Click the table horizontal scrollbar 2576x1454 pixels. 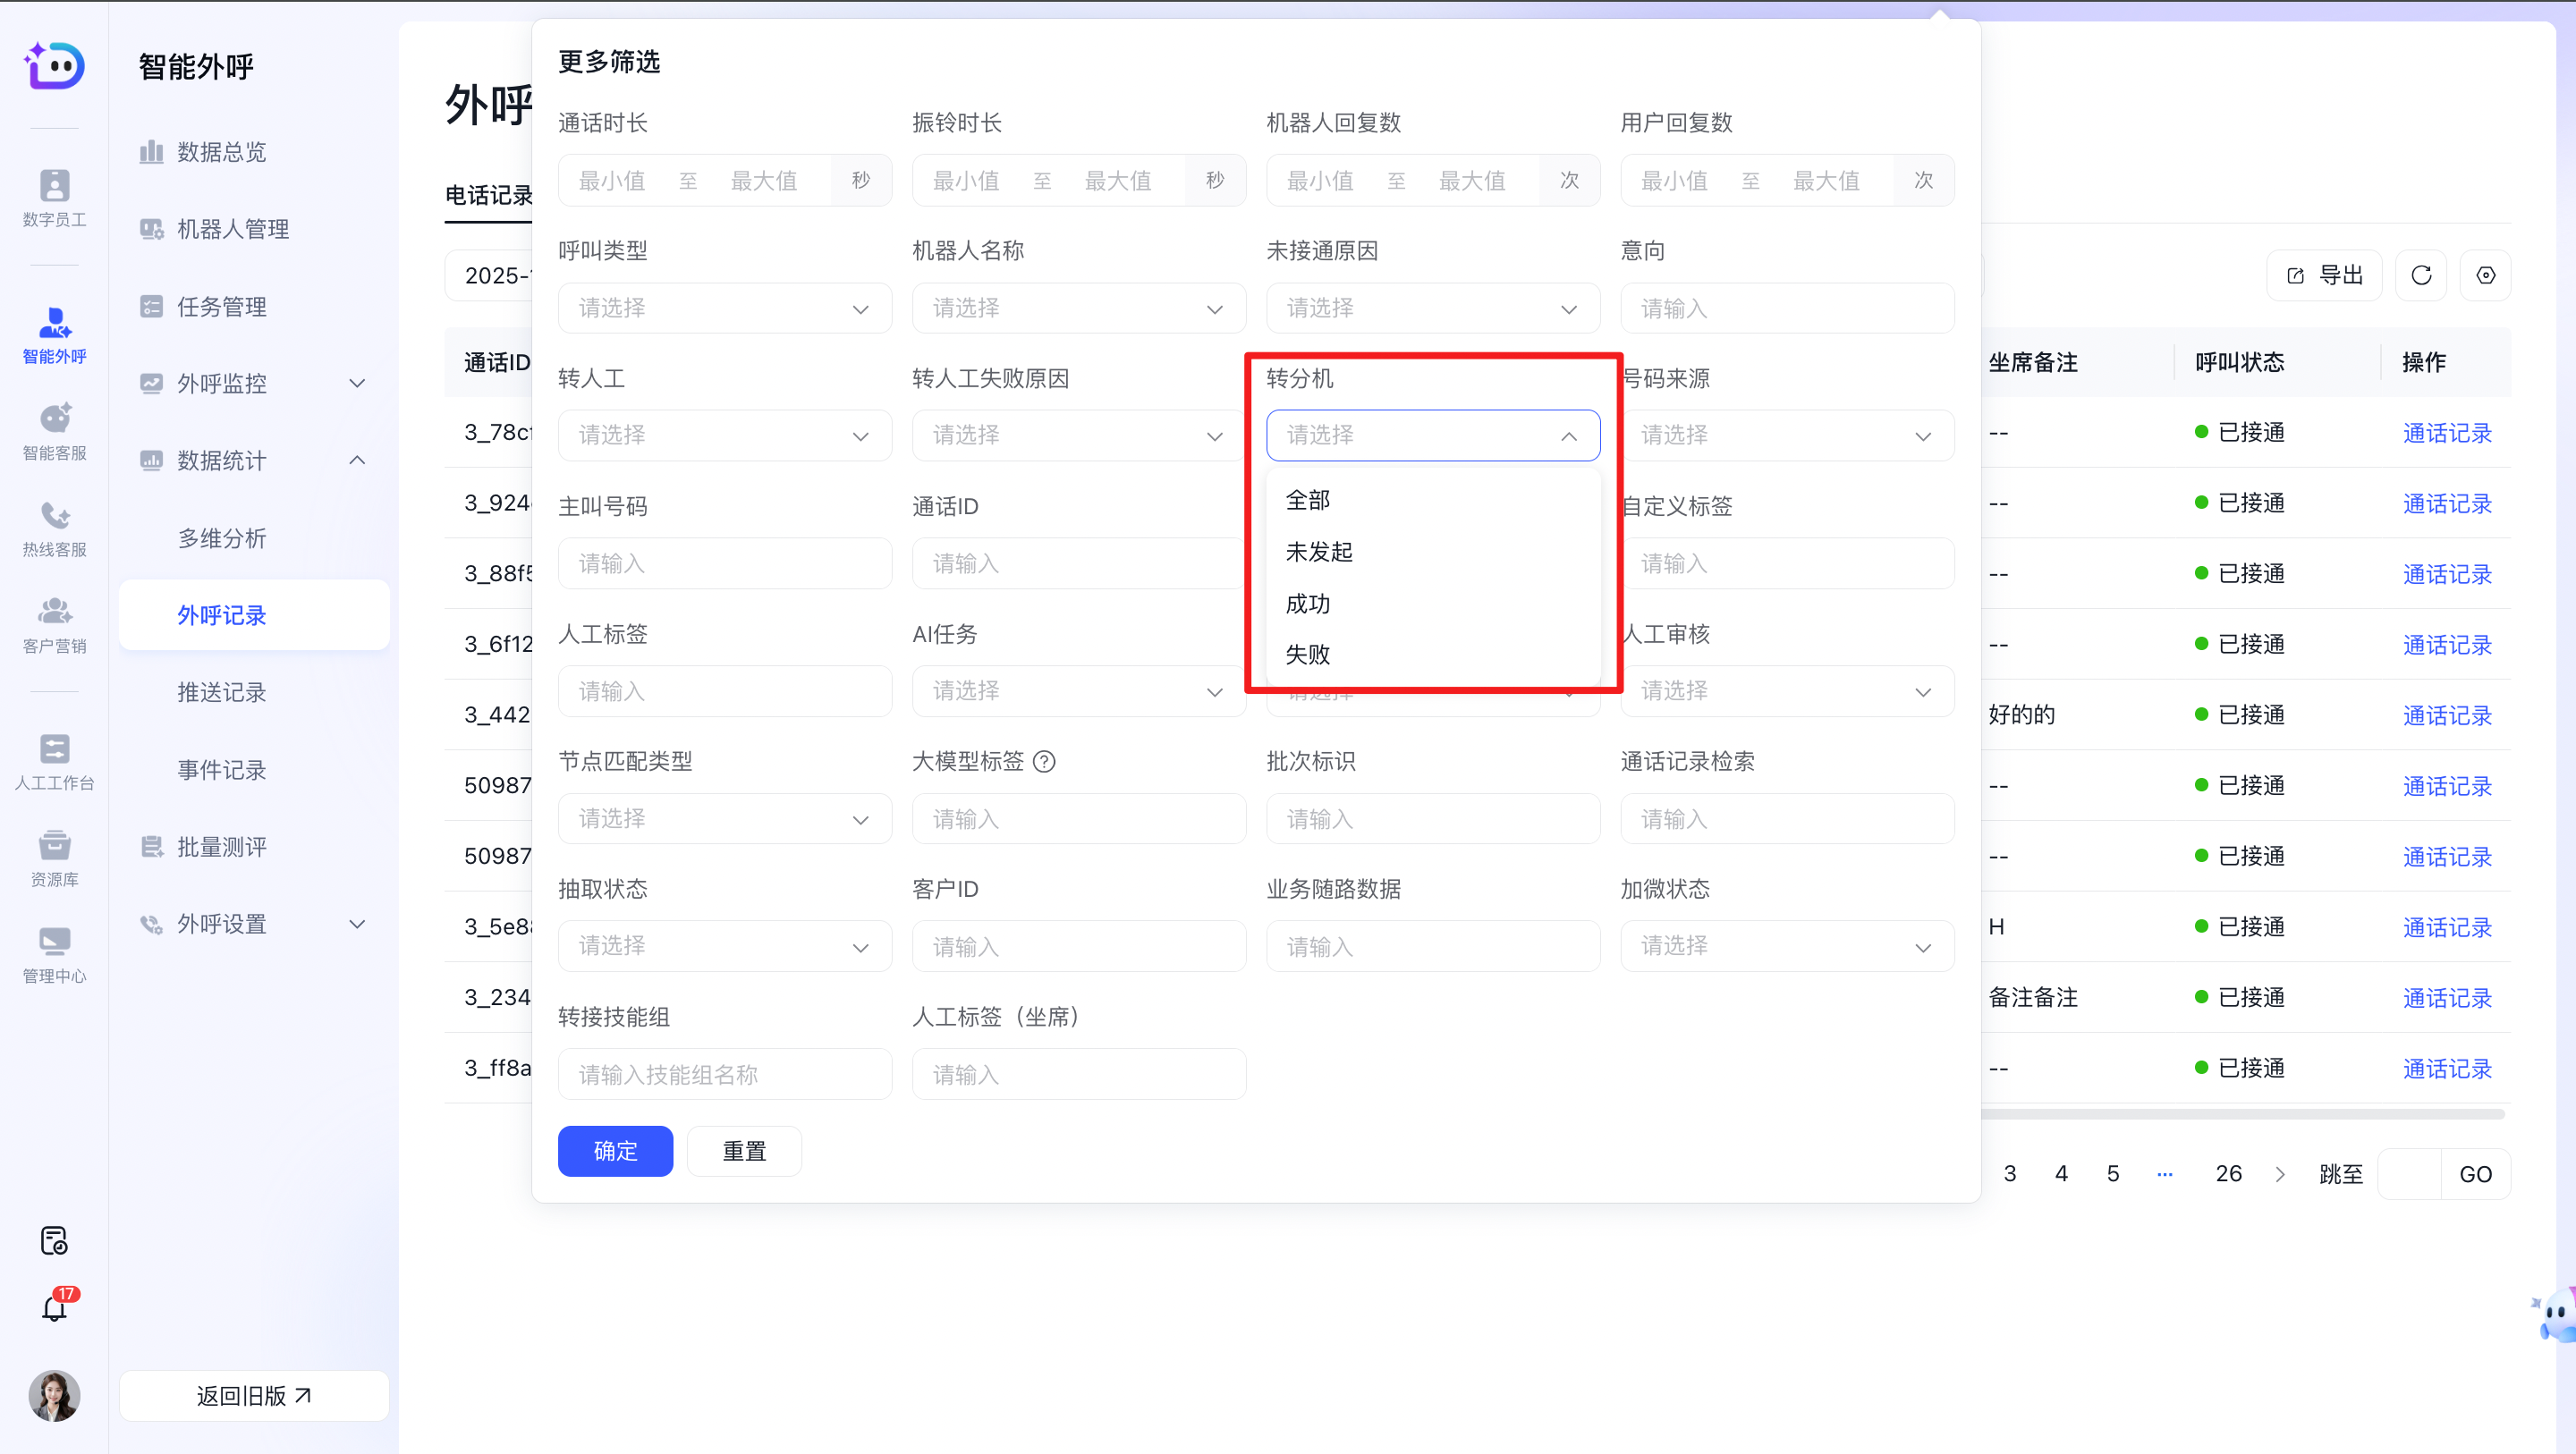point(2242,1113)
